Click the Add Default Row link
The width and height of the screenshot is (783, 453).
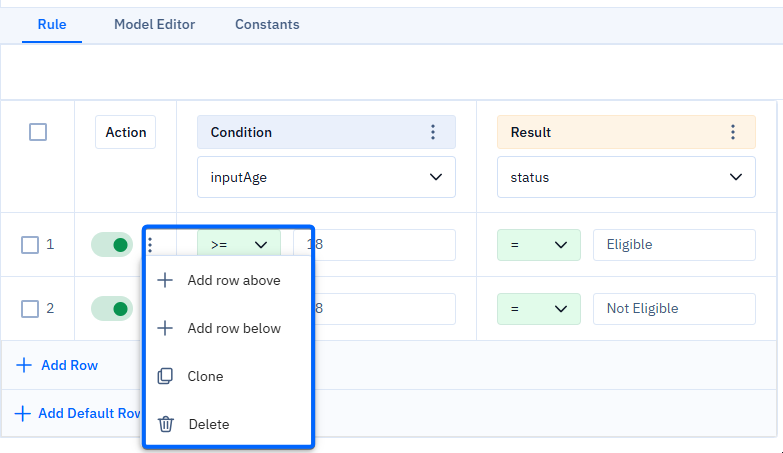click(x=78, y=414)
